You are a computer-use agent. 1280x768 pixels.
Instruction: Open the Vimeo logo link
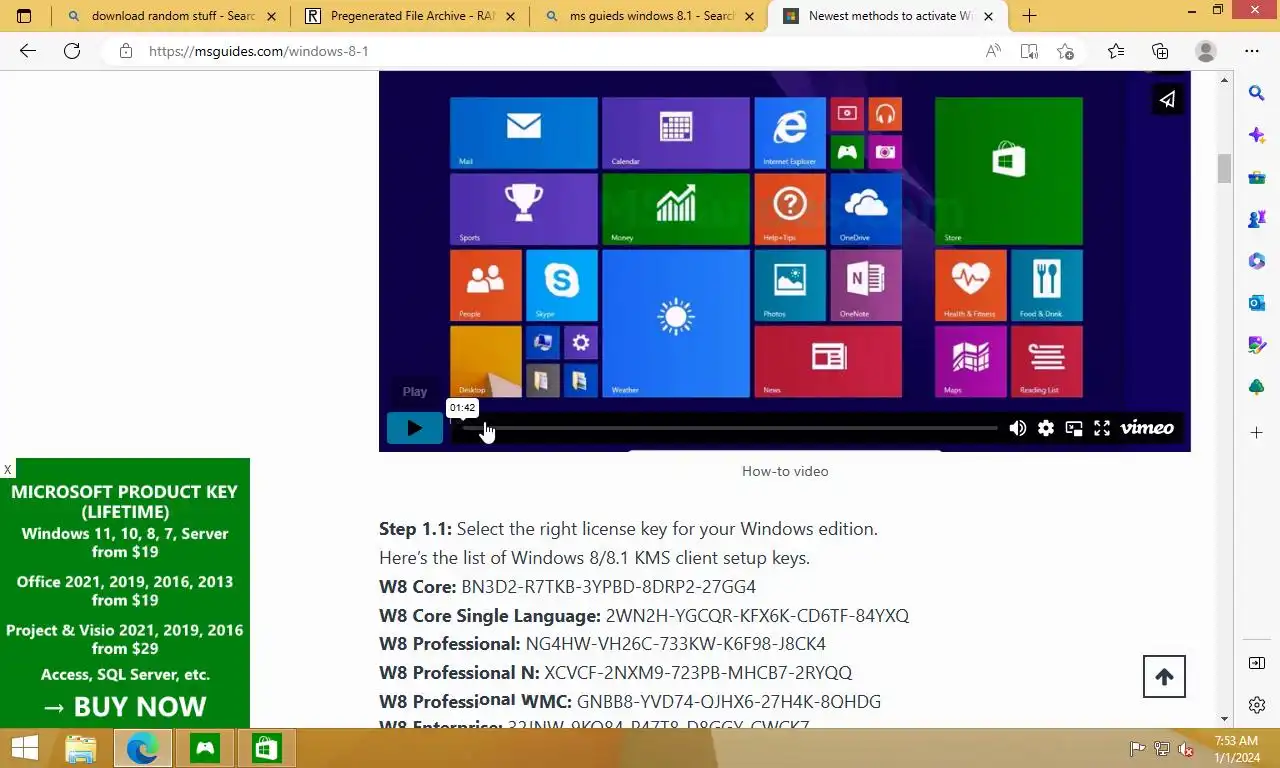(1146, 428)
